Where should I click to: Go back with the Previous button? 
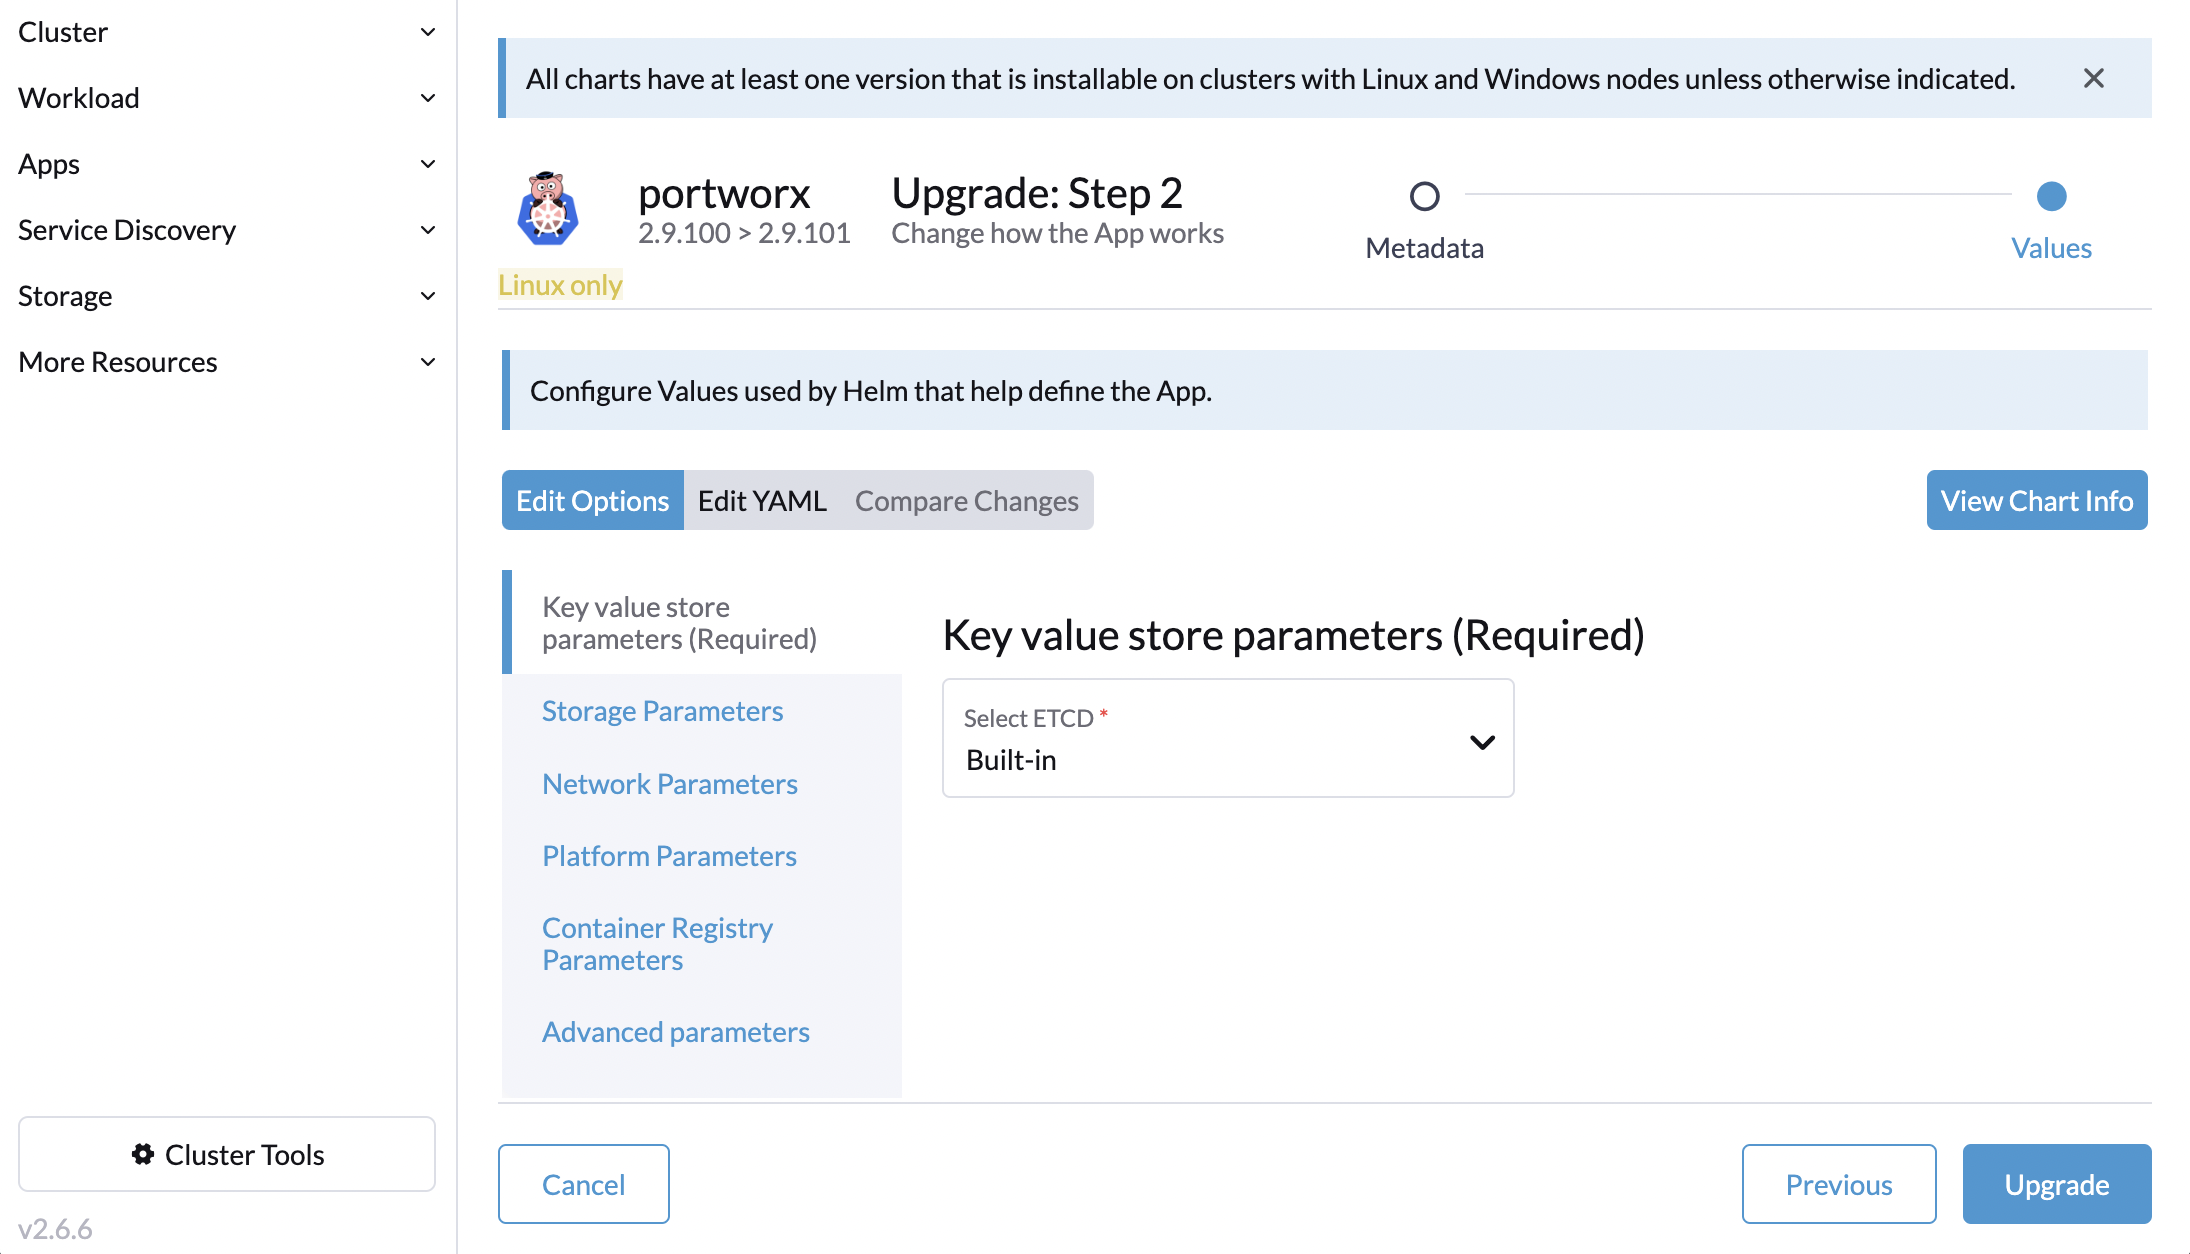point(1839,1184)
